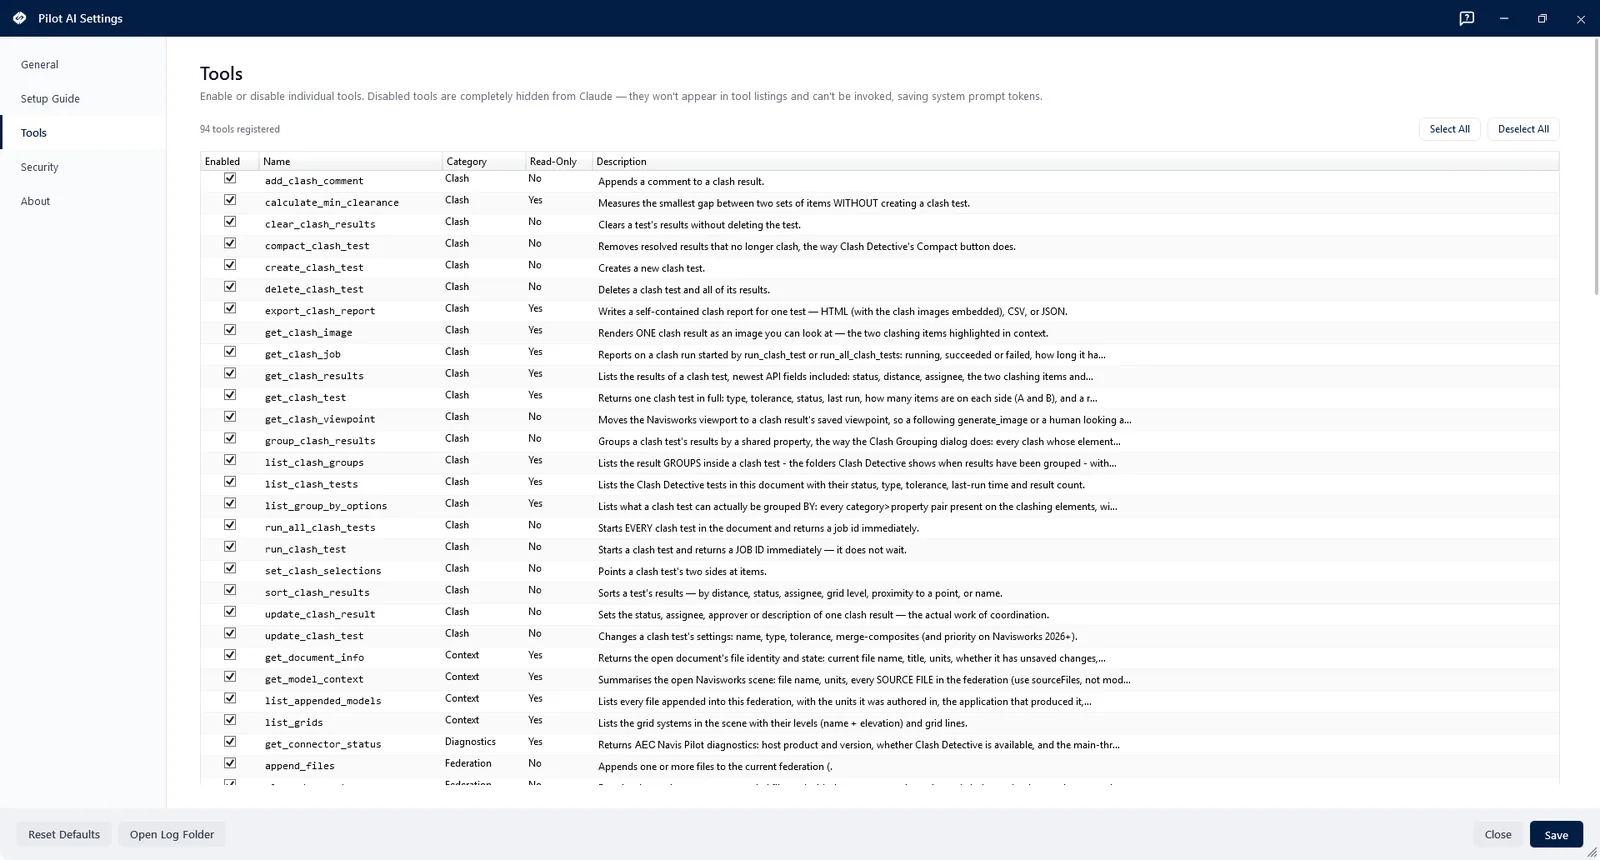Click the group_clash_results name cell

tap(320, 441)
